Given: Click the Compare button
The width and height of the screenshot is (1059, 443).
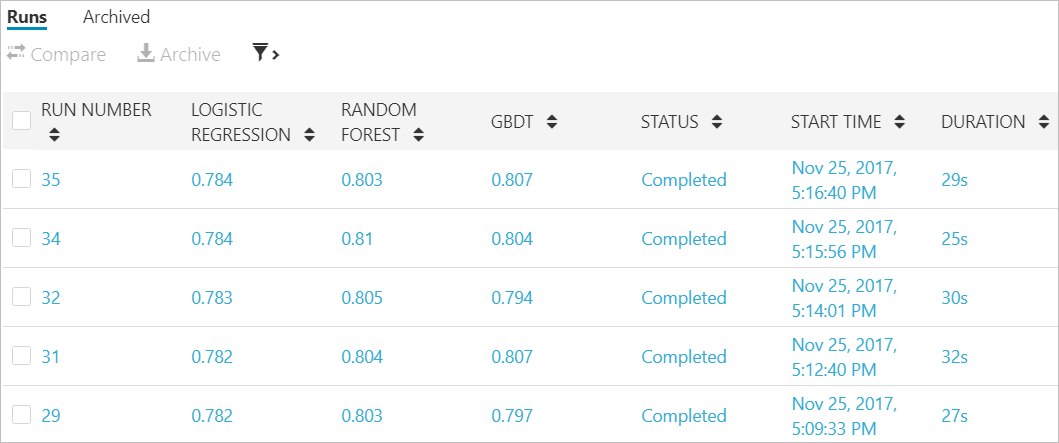Looking at the screenshot, I should click(x=57, y=55).
